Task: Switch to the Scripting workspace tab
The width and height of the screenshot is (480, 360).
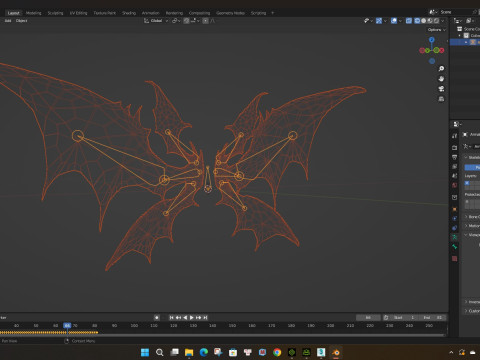Action: click(x=258, y=13)
